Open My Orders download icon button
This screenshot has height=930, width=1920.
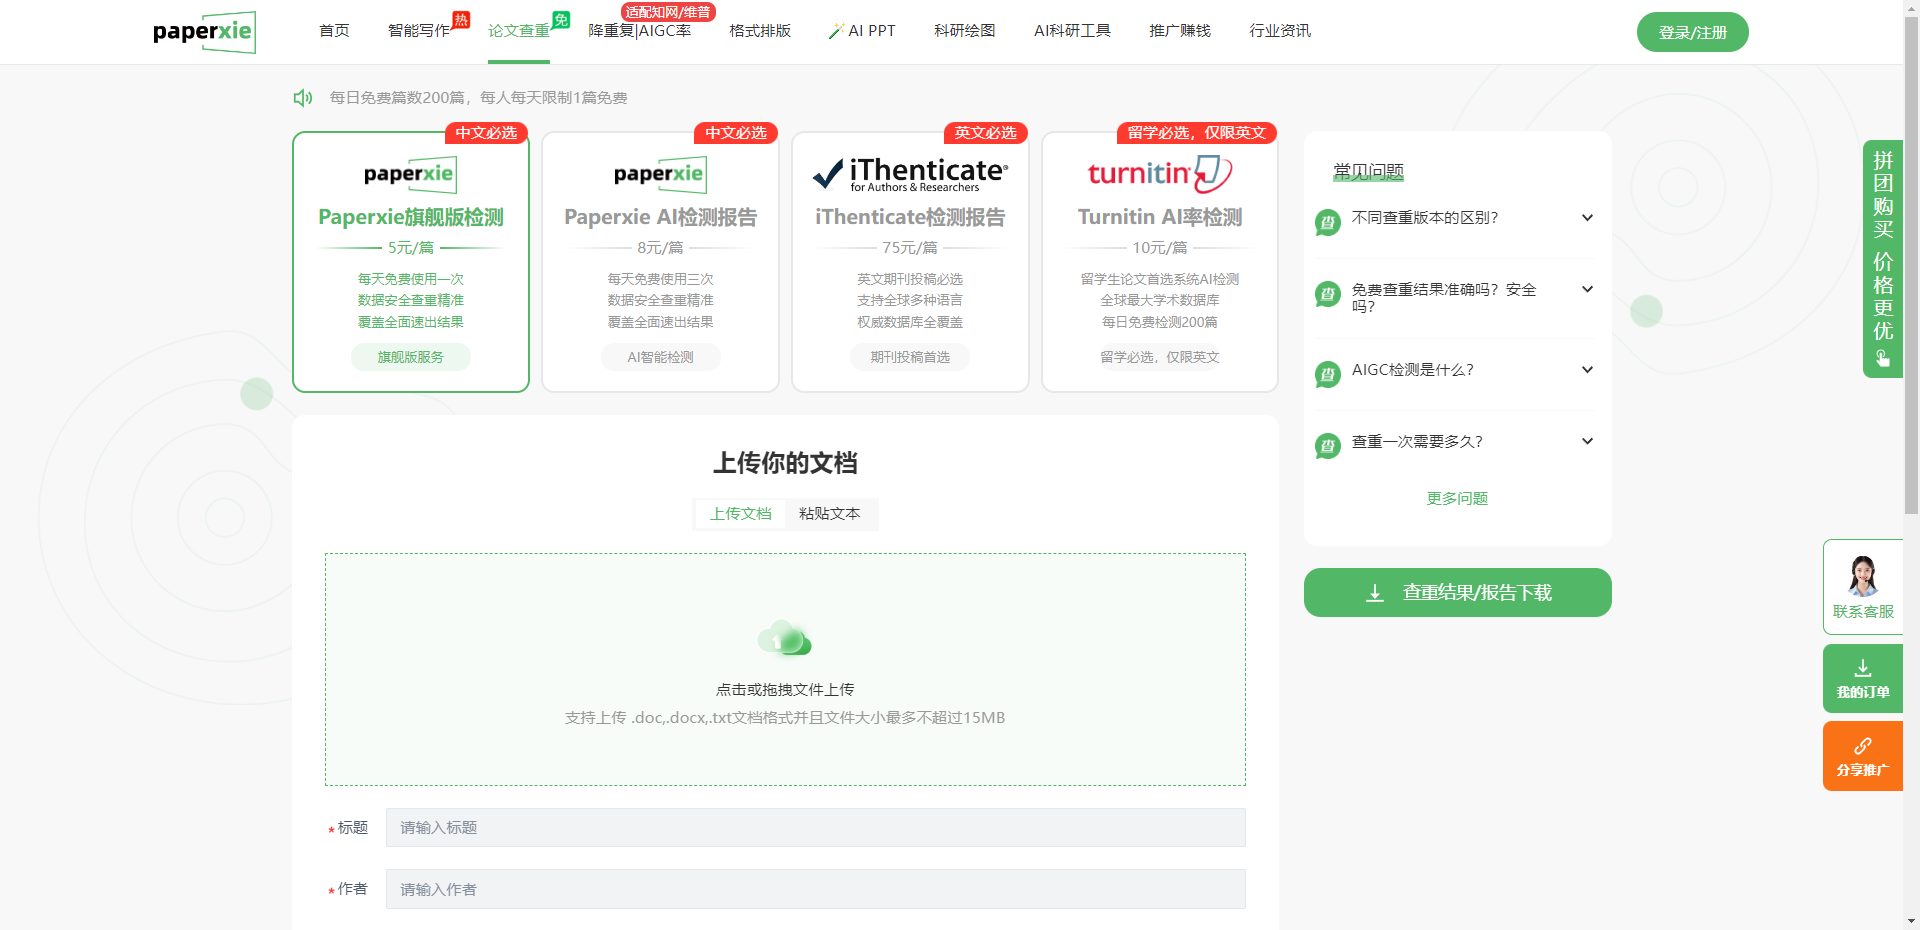point(1862,678)
